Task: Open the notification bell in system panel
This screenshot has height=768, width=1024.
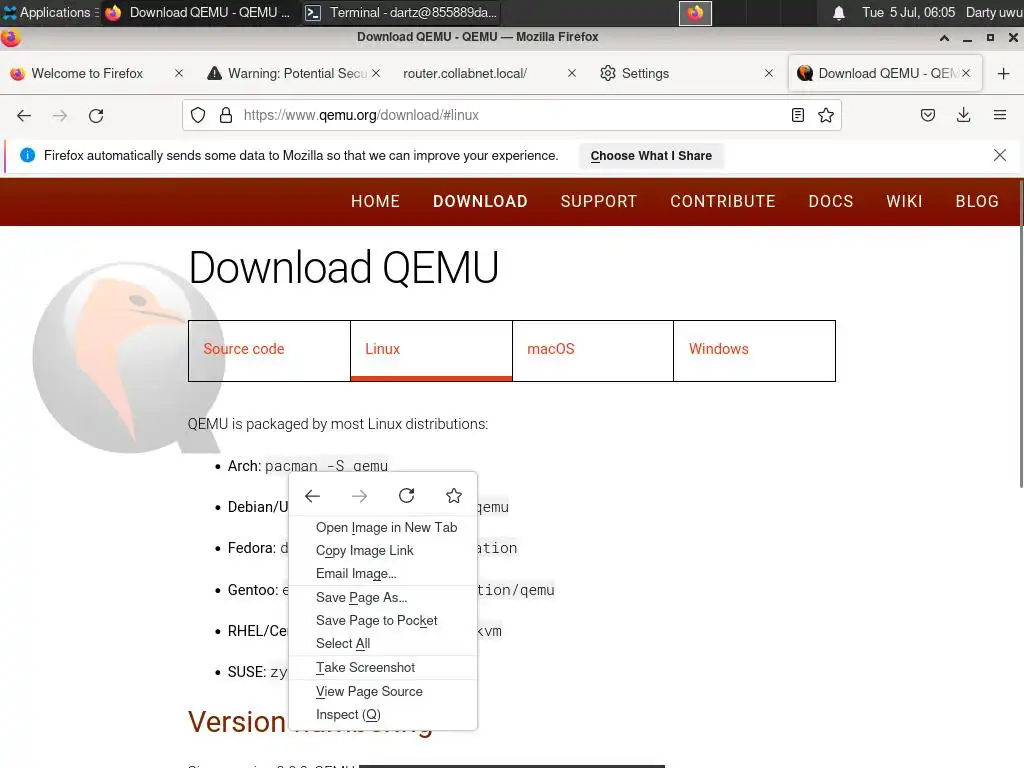Action: pos(839,12)
